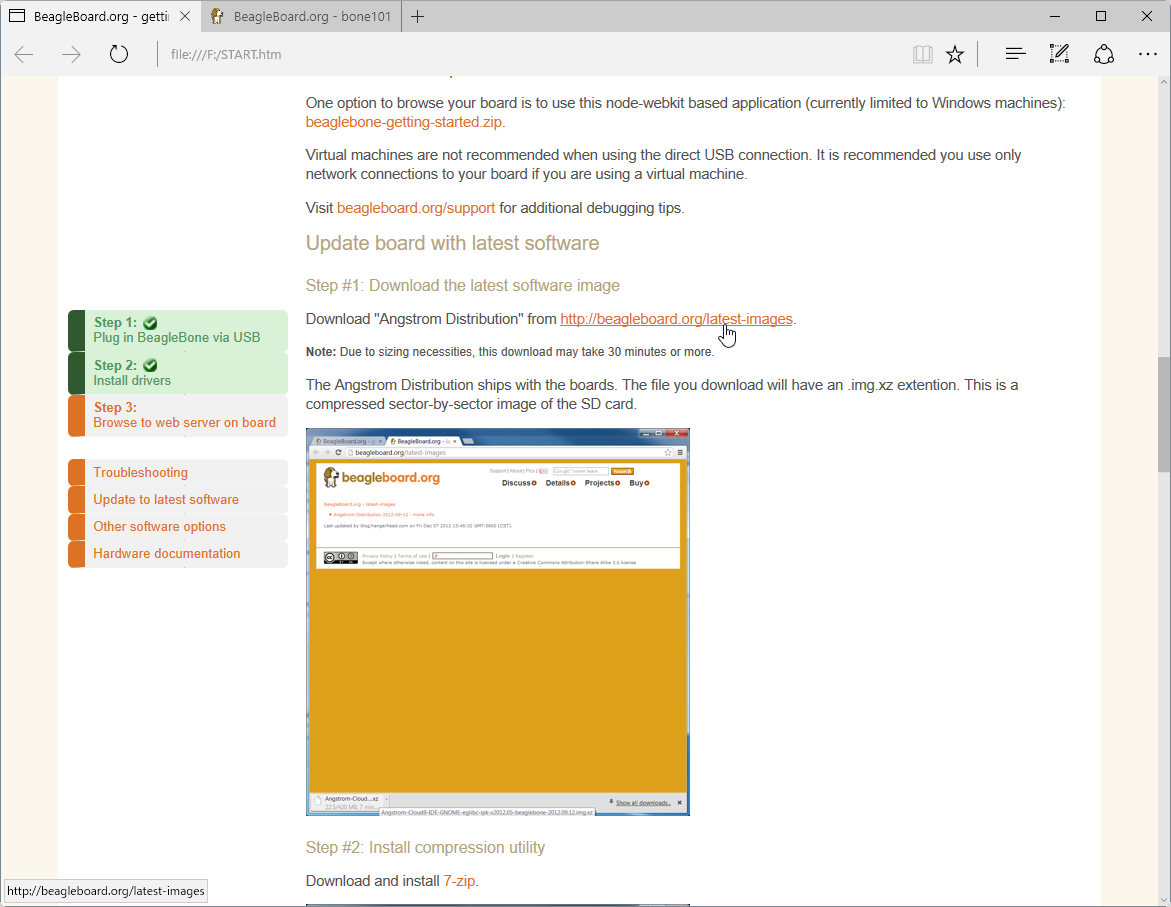Open a new tab with plus button
Viewport: 1171px width, 907px height.
[417, 16]
